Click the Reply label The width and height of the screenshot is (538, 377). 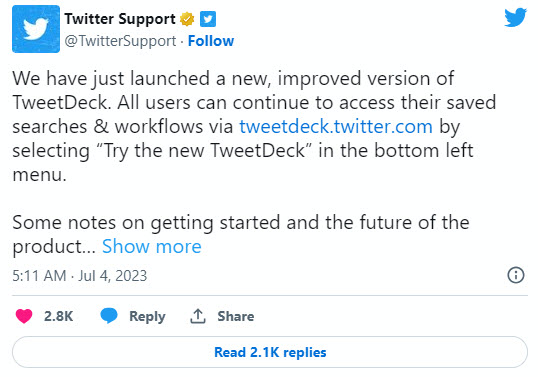[147, 316]
